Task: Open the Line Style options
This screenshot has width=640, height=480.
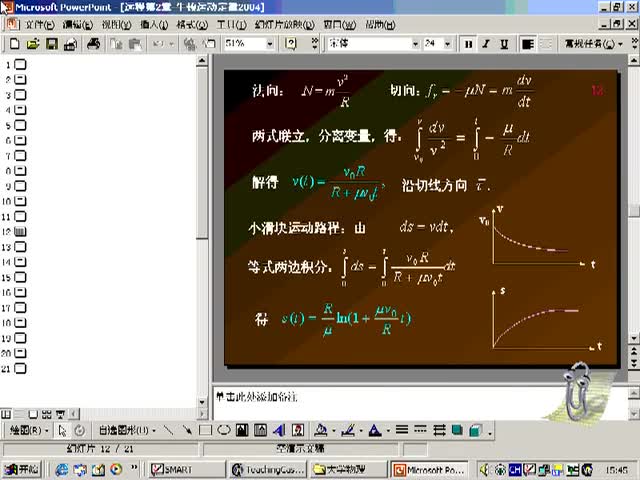Action: coord(402,430)
